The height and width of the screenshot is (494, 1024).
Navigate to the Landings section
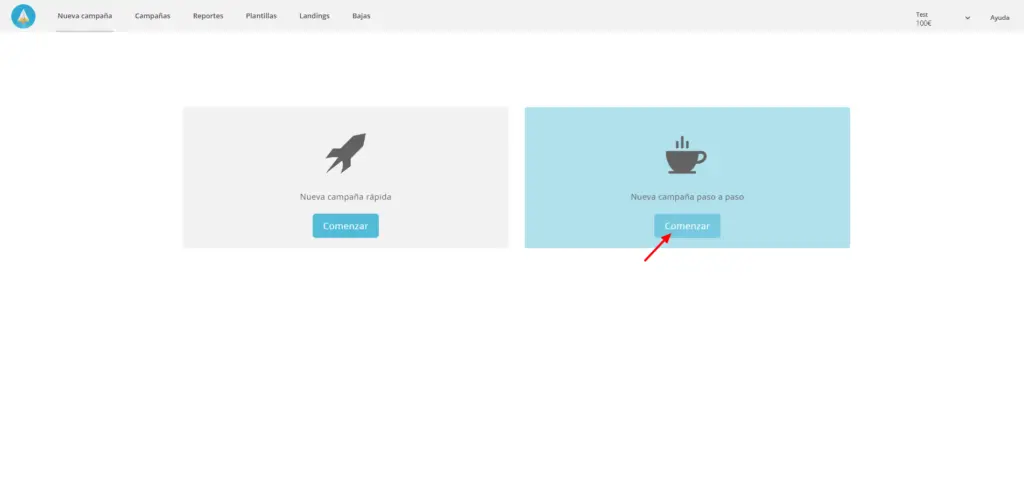[314, 17]
